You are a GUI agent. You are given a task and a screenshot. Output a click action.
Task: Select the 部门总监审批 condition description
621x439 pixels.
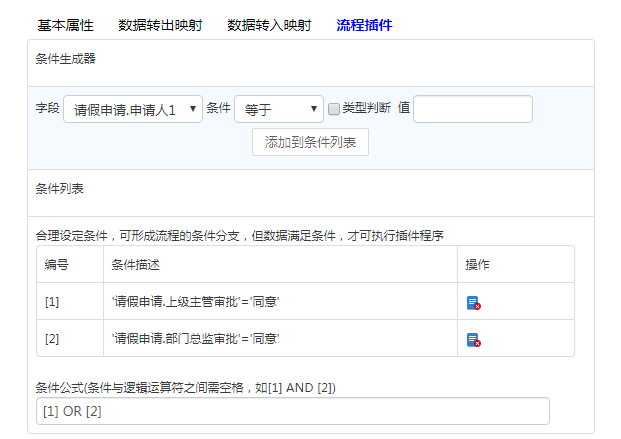(x=195, y=339)
